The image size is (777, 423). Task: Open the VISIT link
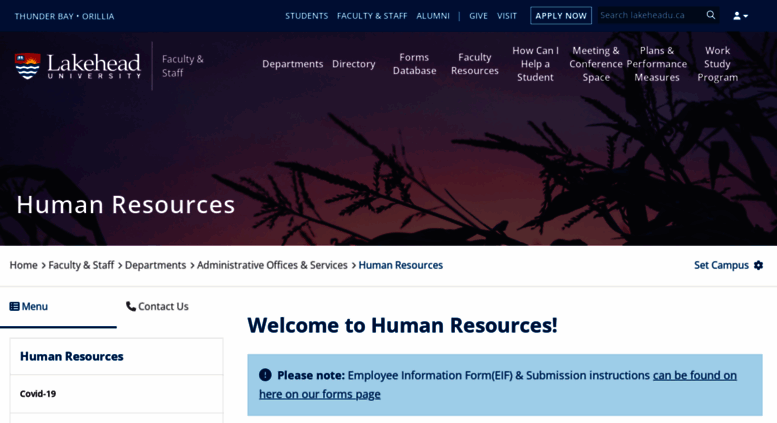point(506,16)
